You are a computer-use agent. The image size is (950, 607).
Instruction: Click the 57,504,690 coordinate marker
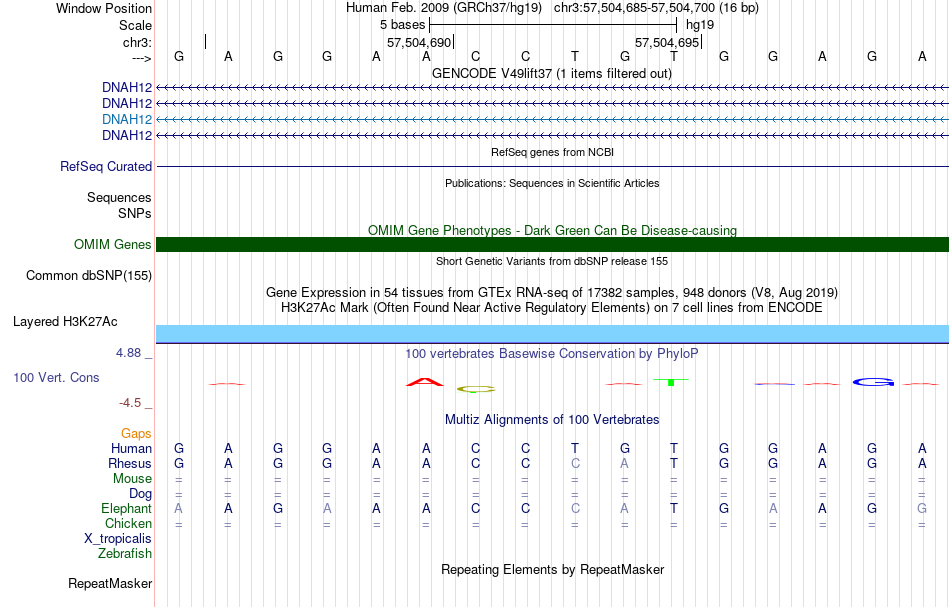pos(419,42)
